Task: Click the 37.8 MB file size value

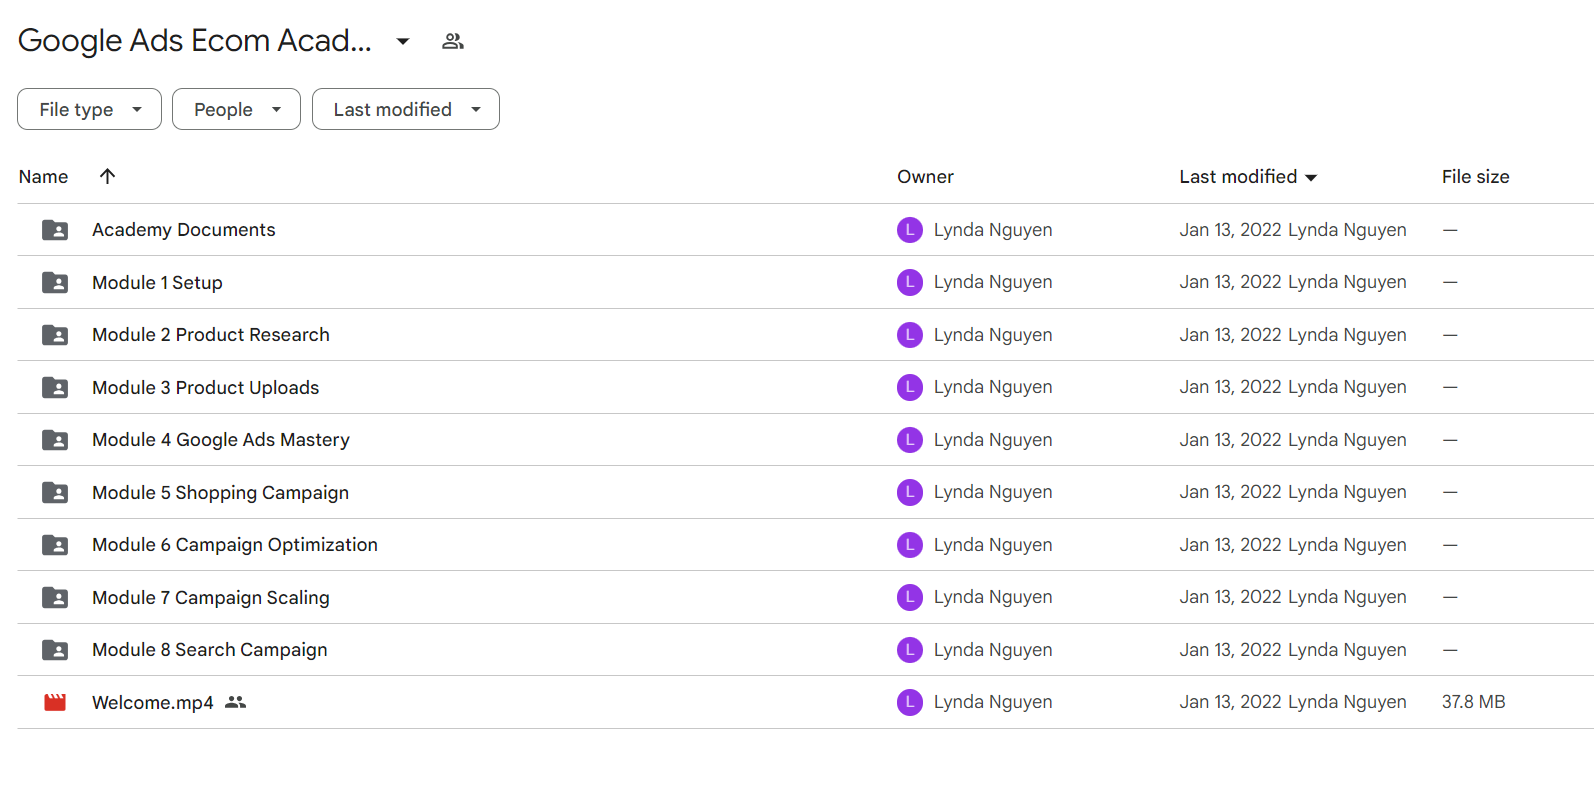Action: (x=1473, y=702)
